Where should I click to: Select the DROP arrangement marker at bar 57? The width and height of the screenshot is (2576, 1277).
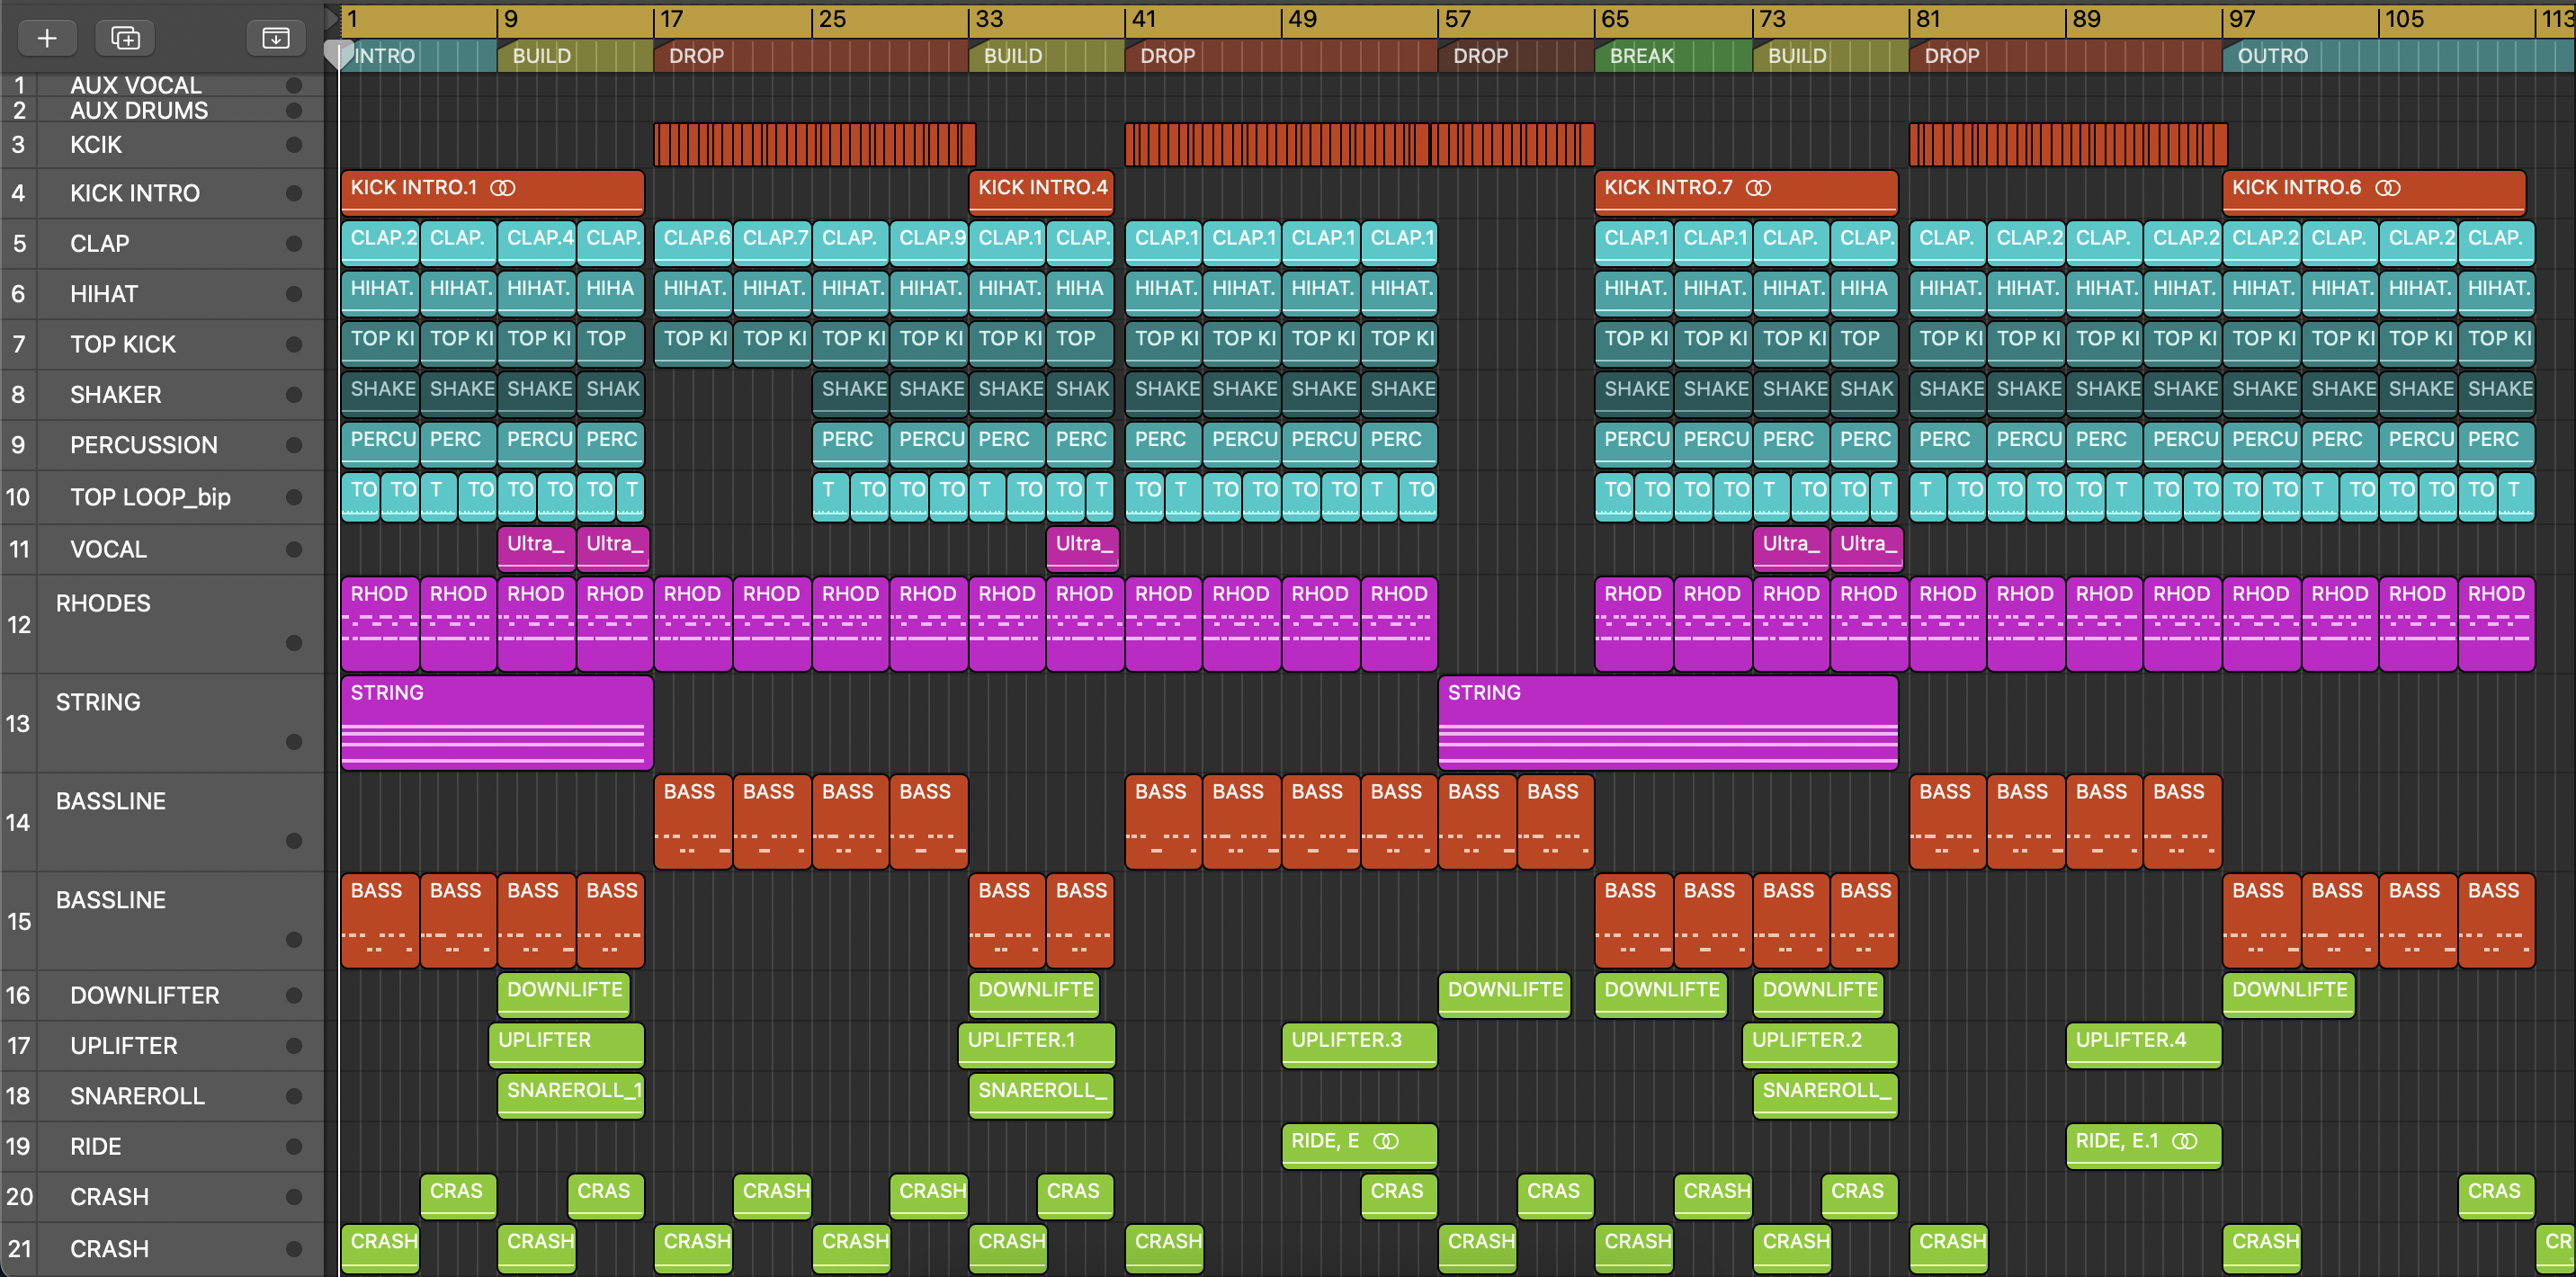click(1516, 56)
